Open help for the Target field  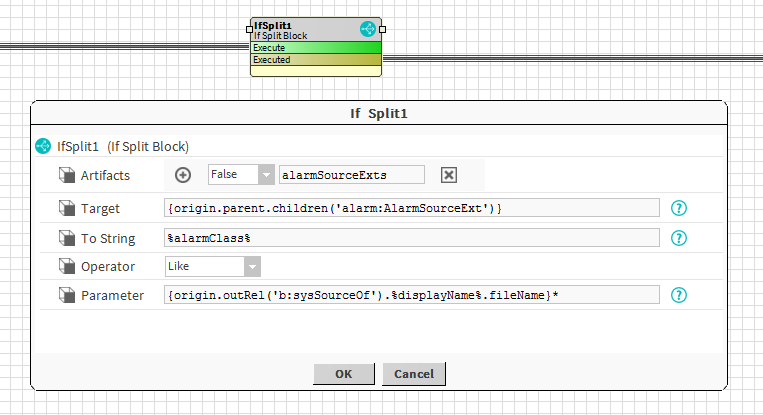coord(680,208)
